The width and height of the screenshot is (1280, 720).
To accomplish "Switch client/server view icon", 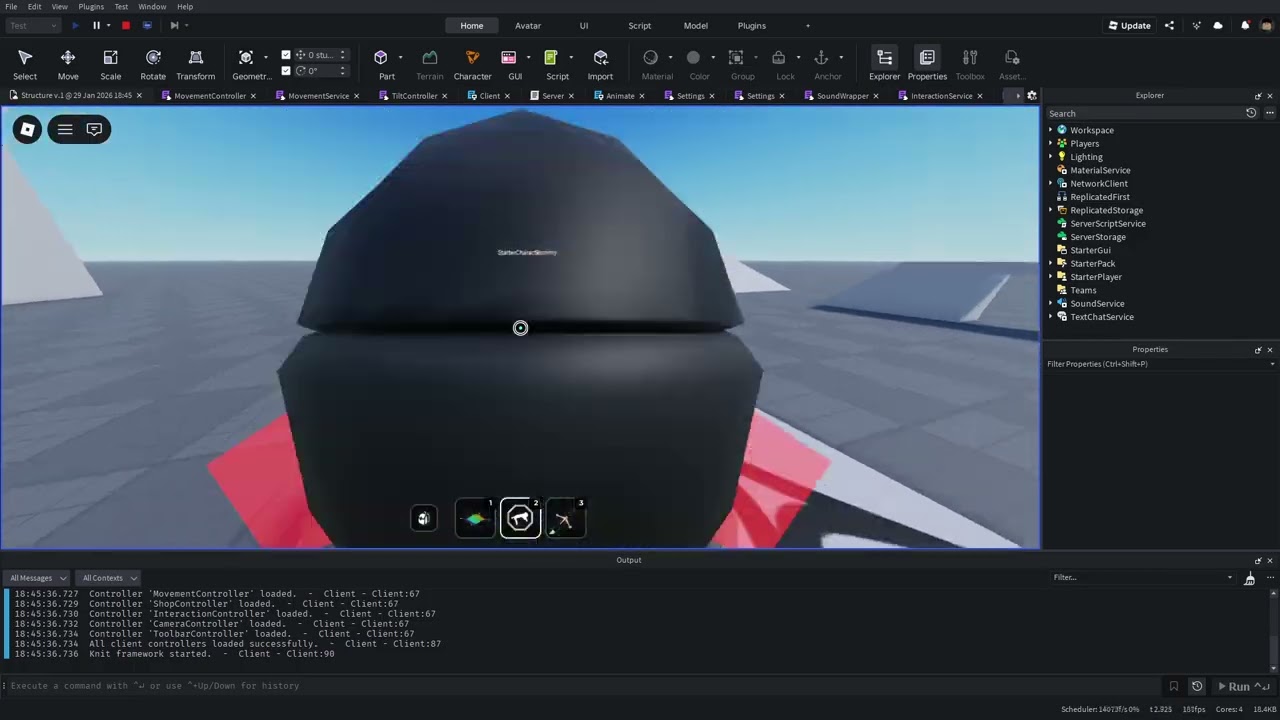I will 147,25.
